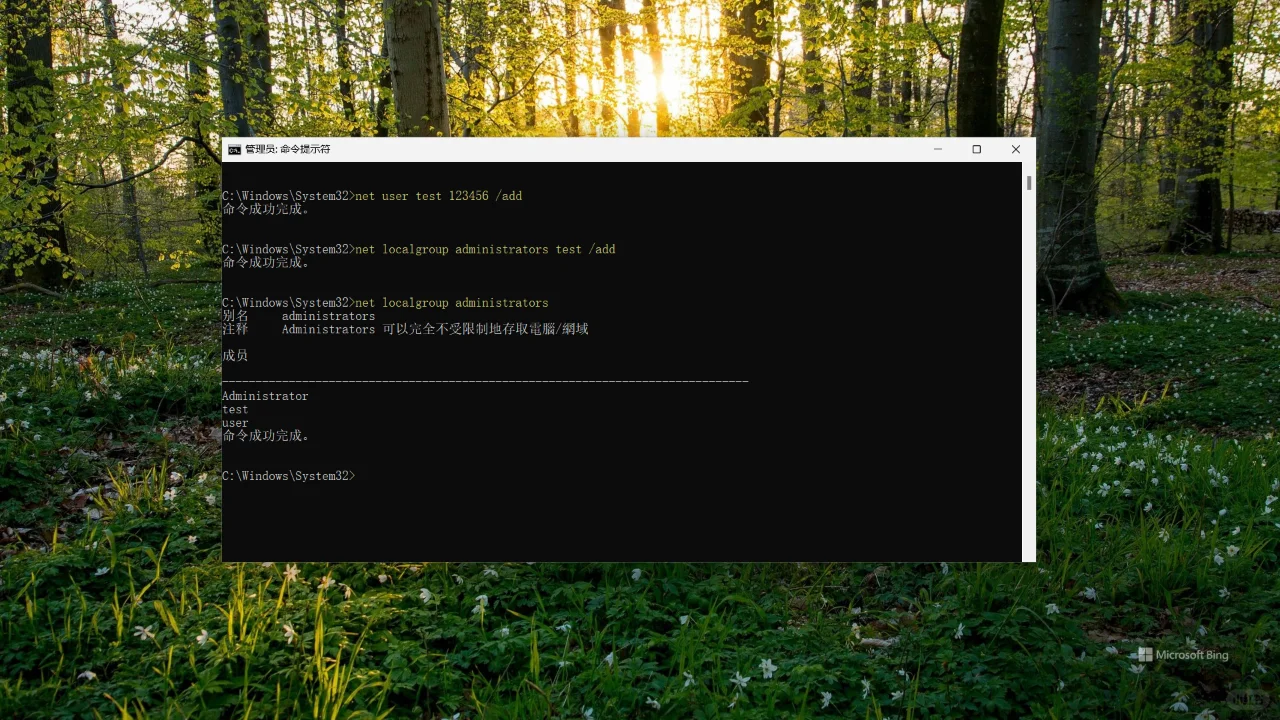The height and width of the screenshot is (720, 1280).
Task: Close the Command Prompt window
Action: [1016, 149]
